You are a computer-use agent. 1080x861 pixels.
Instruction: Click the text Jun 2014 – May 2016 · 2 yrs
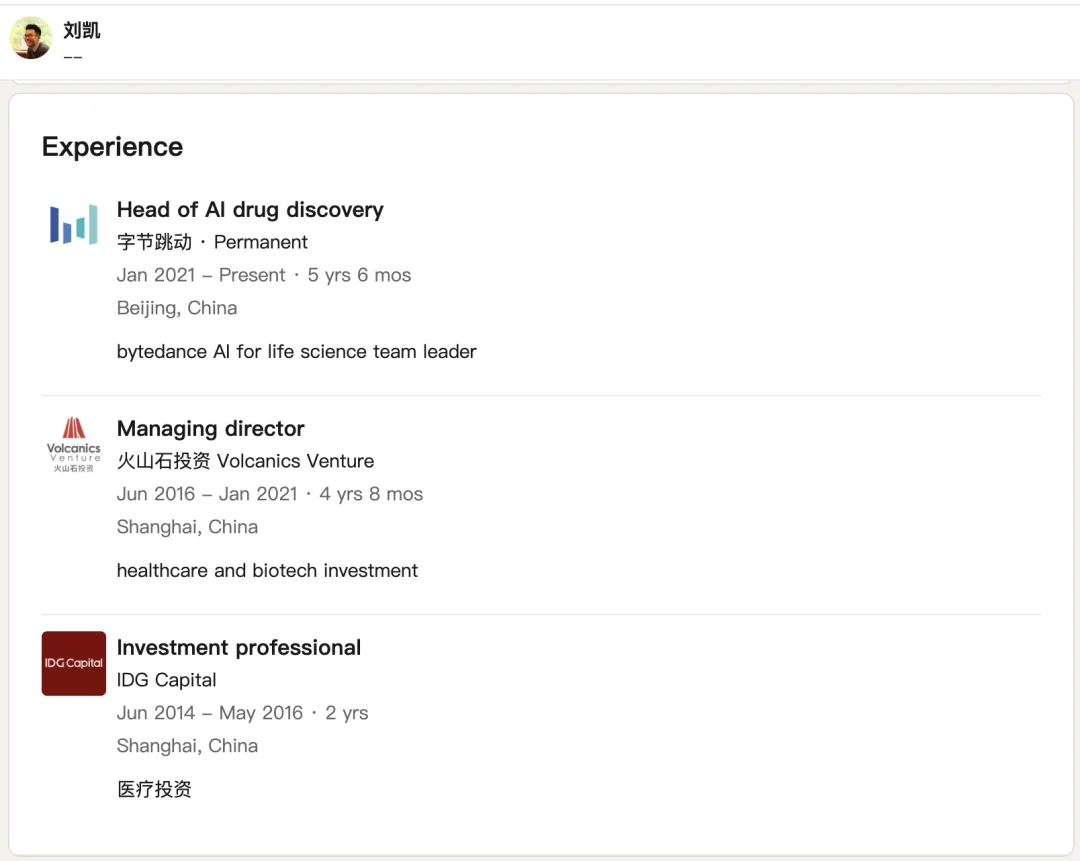coord(242,713)
